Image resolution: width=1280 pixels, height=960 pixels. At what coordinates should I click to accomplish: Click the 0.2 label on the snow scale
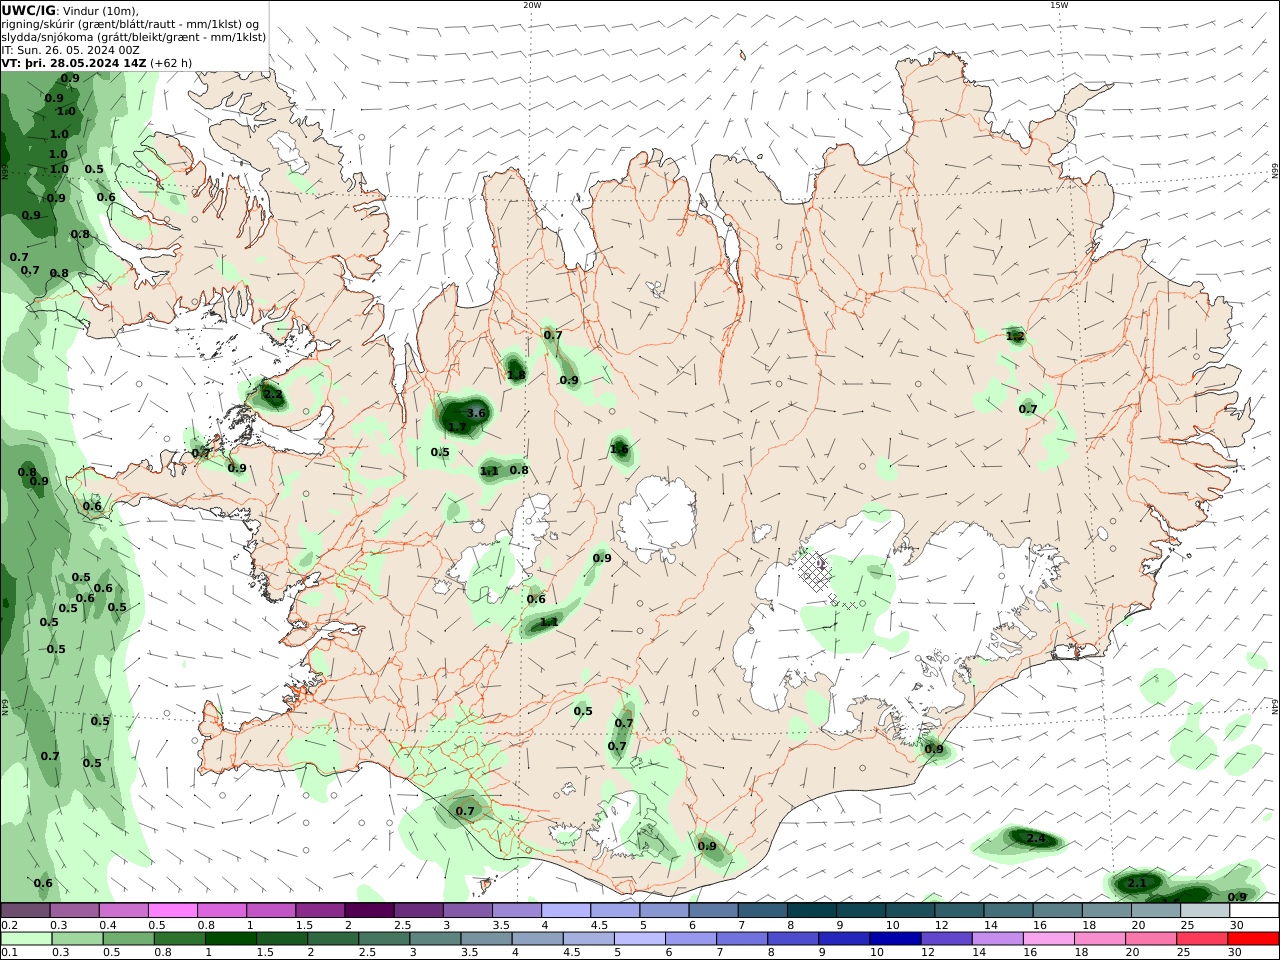(8, 925)
